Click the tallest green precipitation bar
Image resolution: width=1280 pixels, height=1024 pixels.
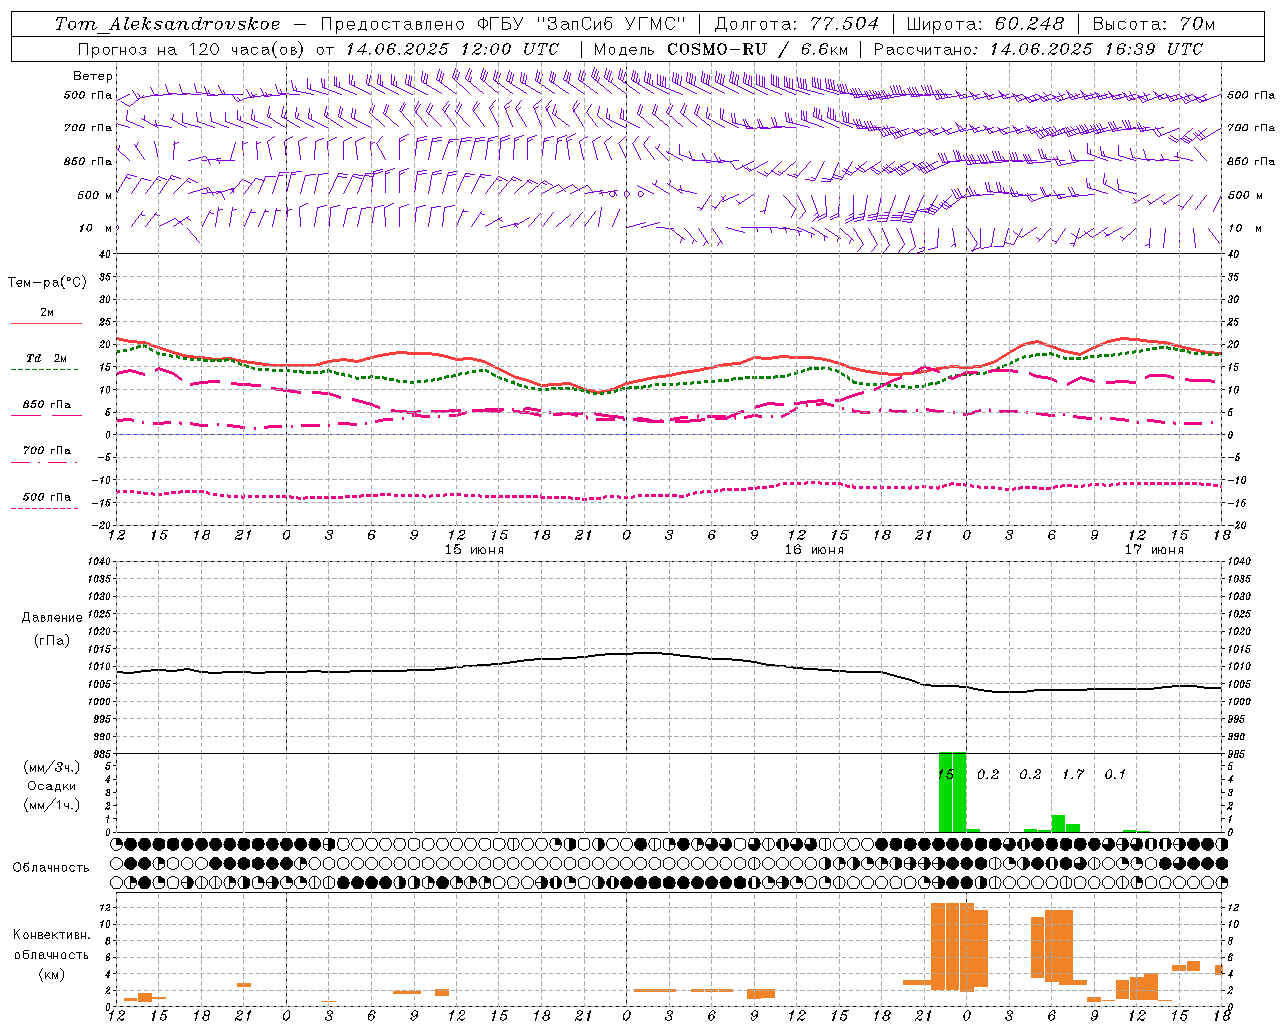pos(953,792)
